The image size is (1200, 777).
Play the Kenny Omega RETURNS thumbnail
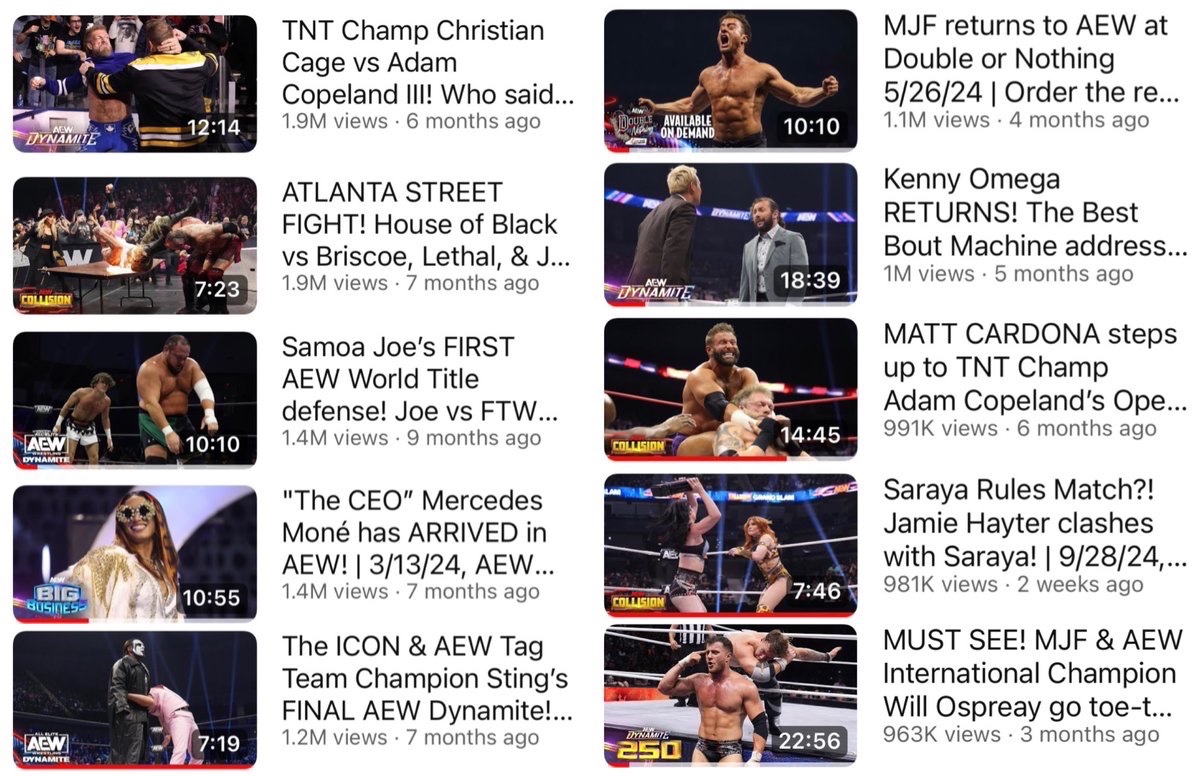point(731,234)
